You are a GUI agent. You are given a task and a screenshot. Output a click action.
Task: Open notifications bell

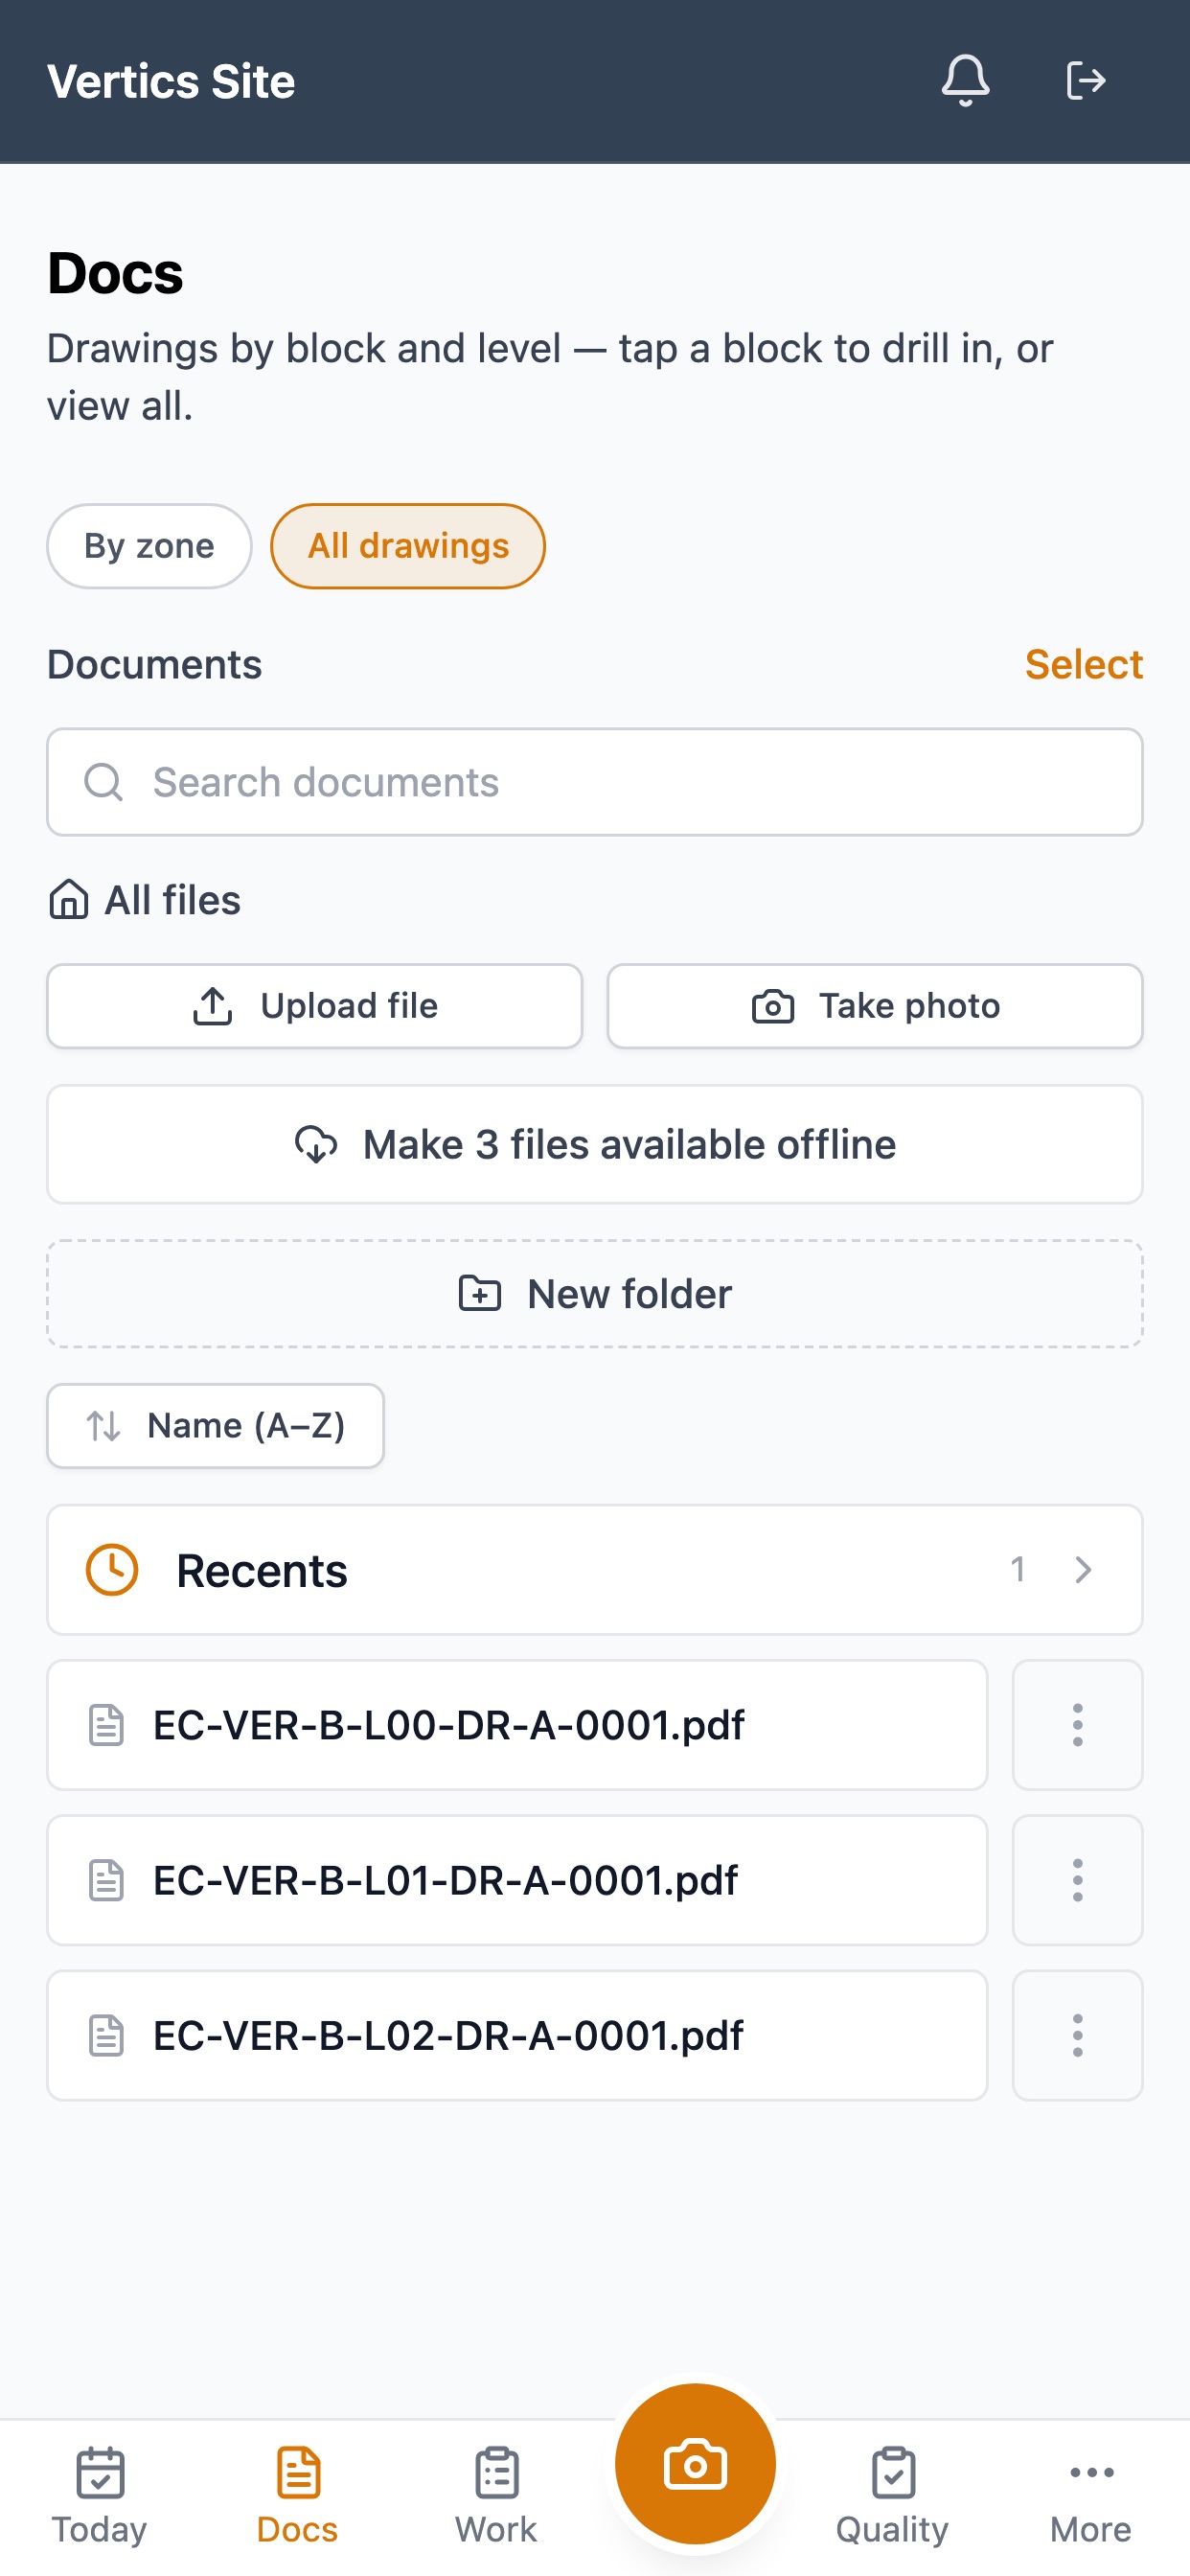point(965,81)
